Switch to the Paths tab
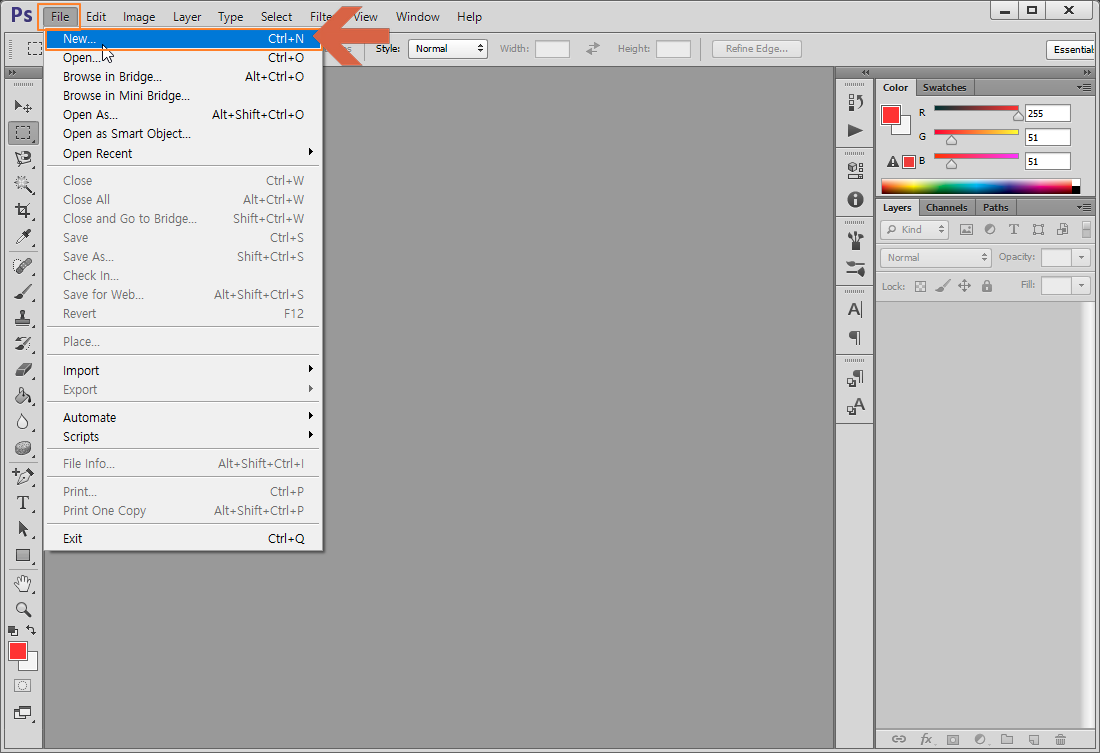 point(995,208)
